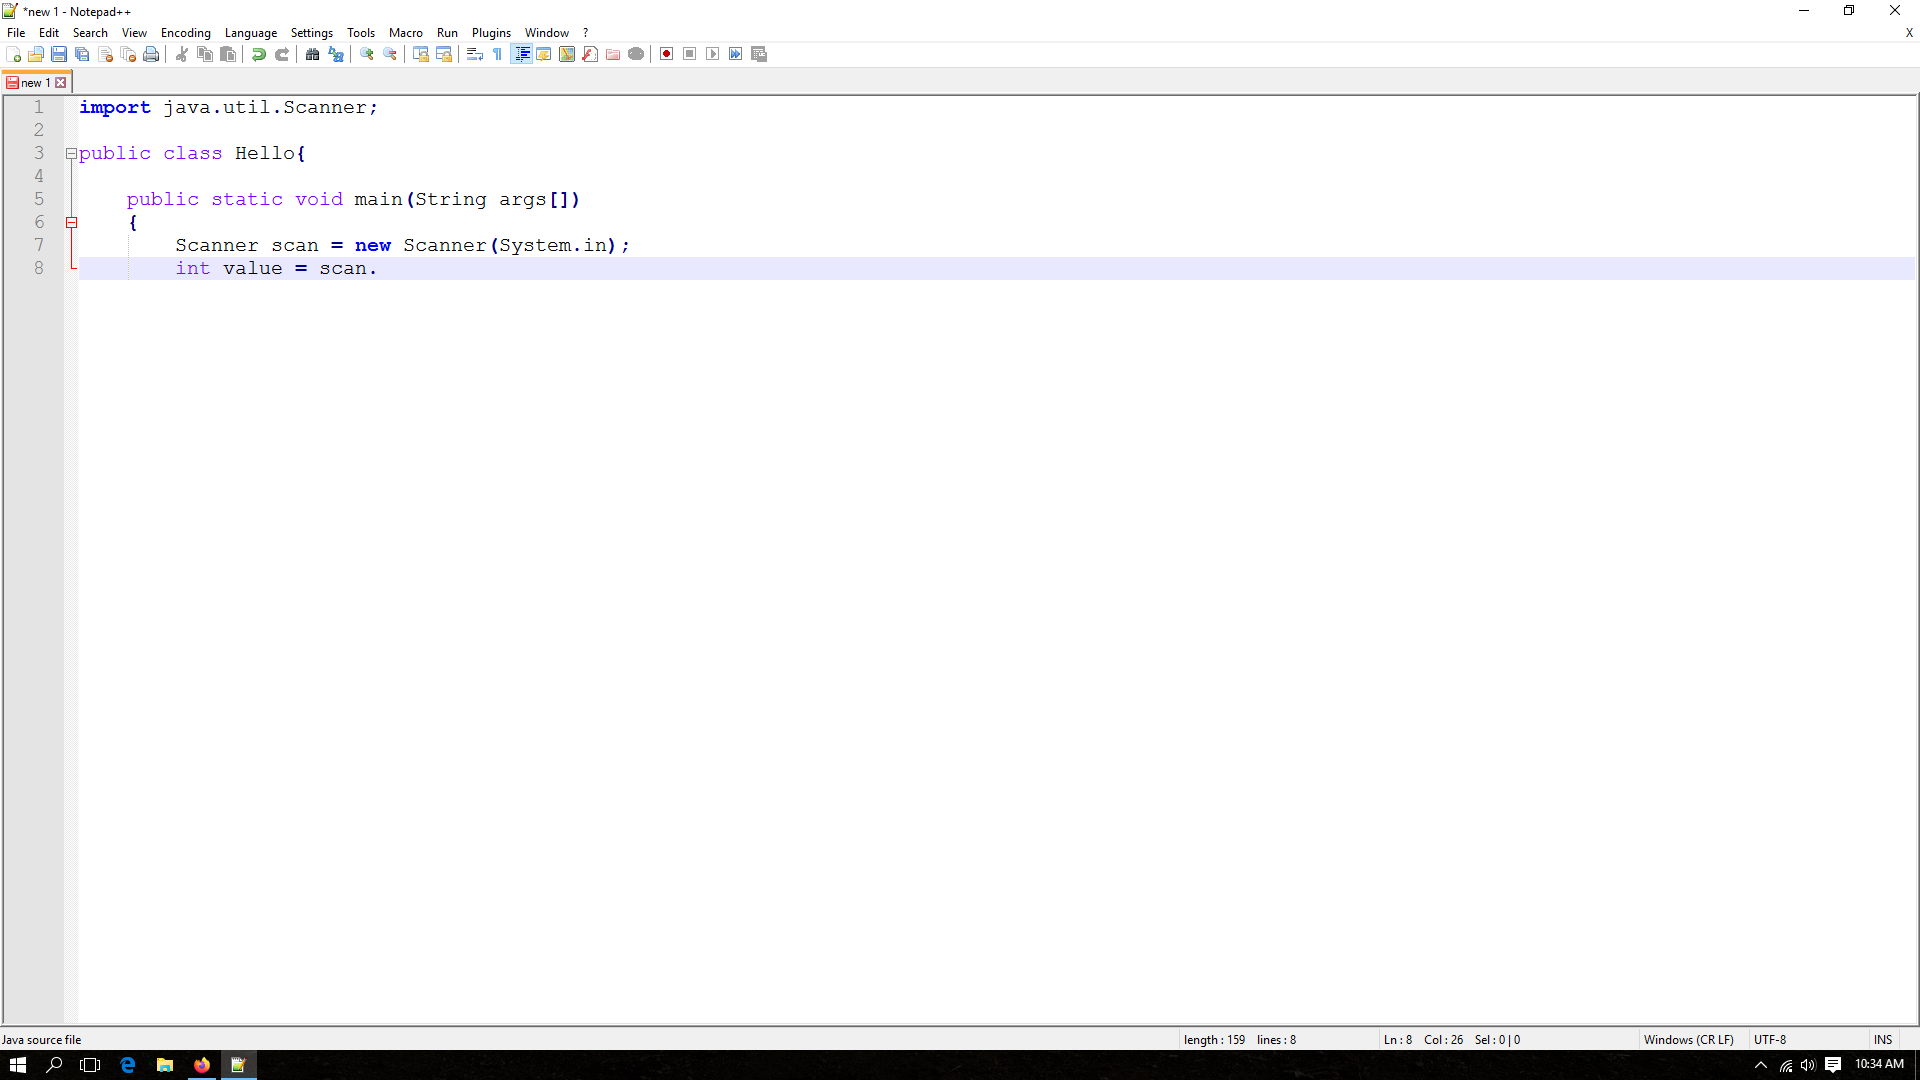
Task: Undo the last edit
Action: 259,54
